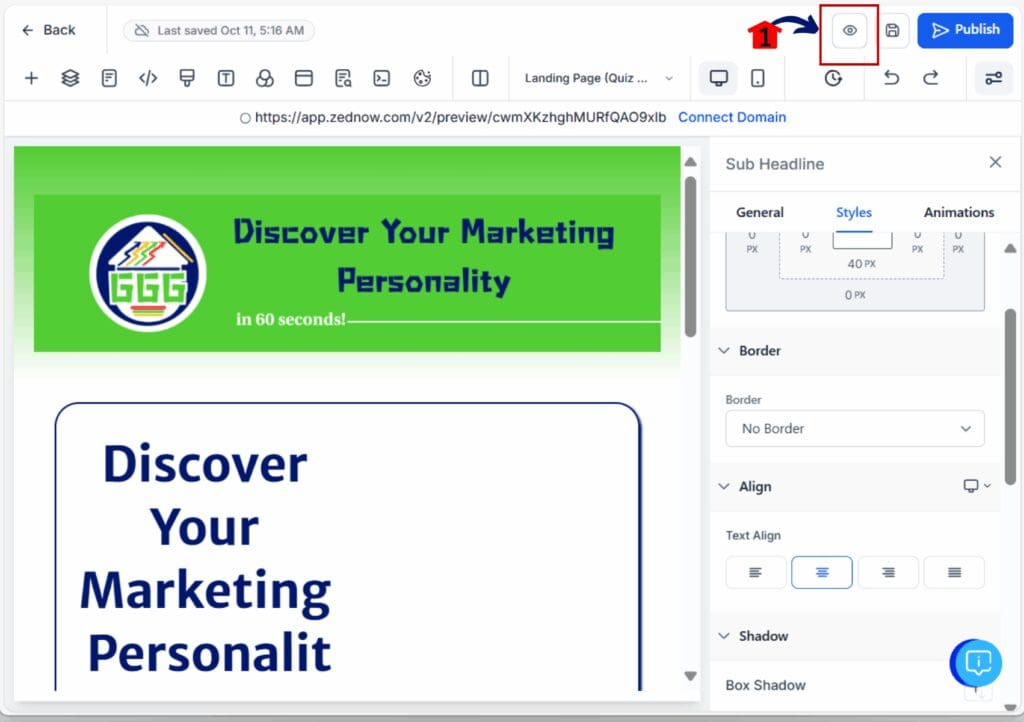
Task: Toggle the page preview eye icon
Action: 848,31
